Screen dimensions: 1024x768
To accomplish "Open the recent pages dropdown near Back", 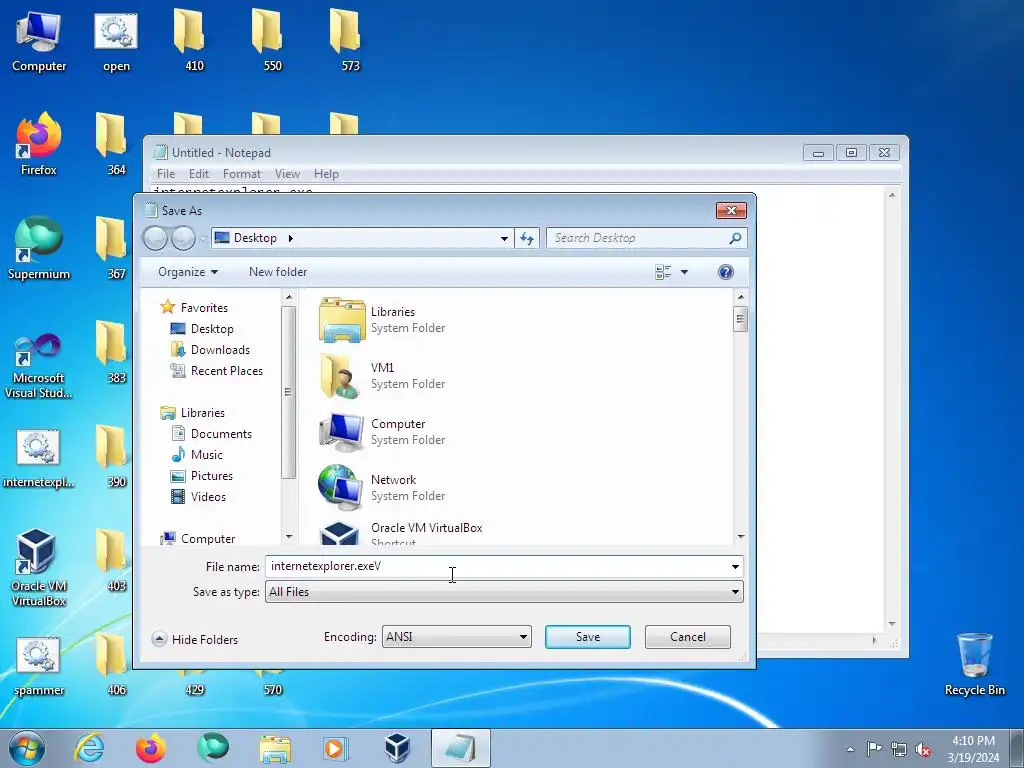I will click(203, 238).
